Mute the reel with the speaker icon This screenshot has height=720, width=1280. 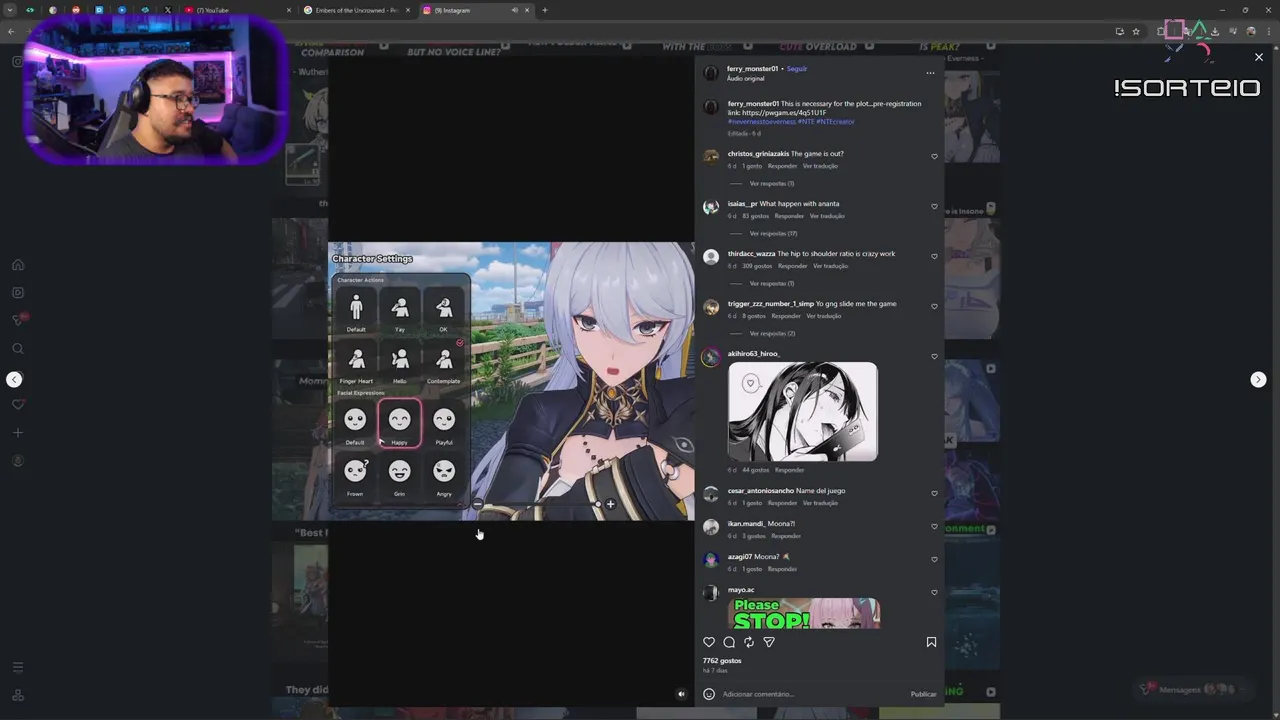681,694
